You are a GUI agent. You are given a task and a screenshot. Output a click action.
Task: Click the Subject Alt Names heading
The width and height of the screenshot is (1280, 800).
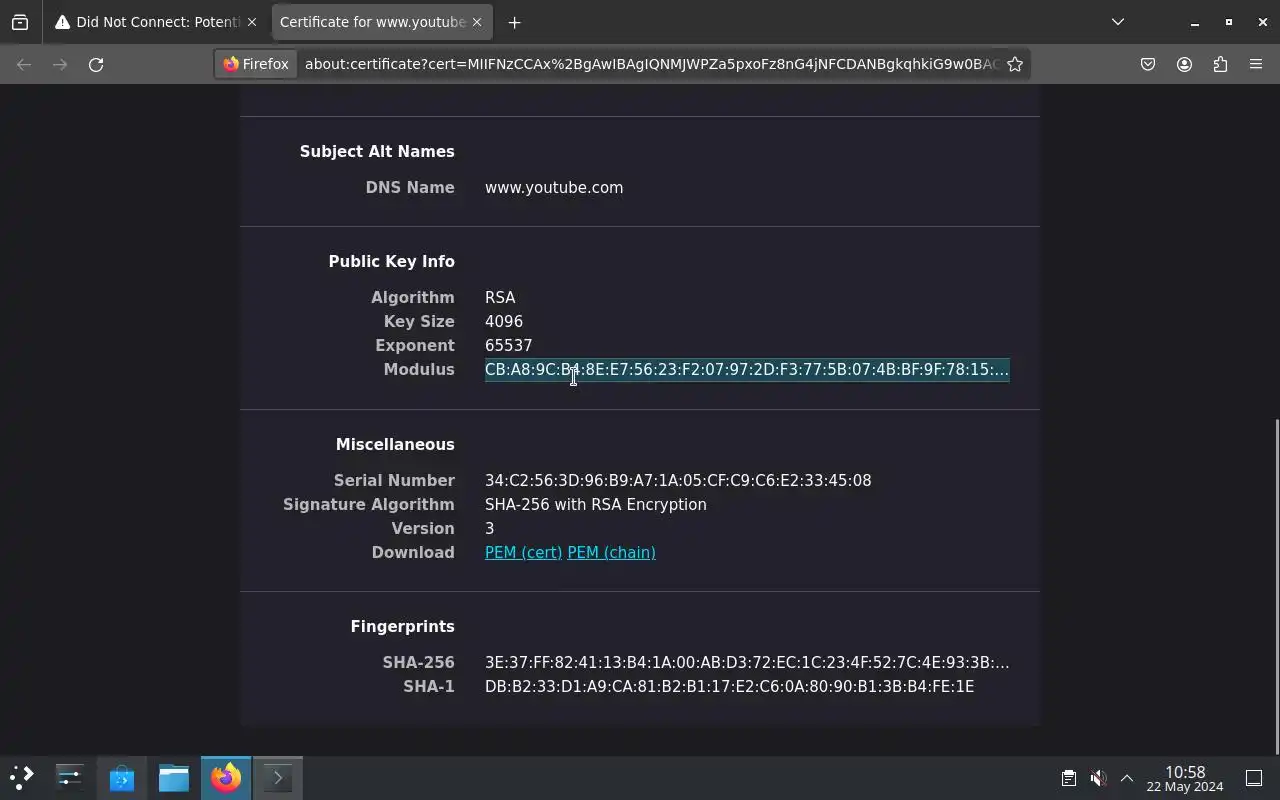(377, 151)
